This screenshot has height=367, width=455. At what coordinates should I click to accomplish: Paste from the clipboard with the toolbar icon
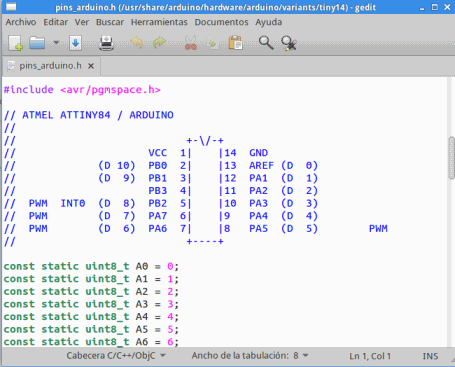(235, 43)
